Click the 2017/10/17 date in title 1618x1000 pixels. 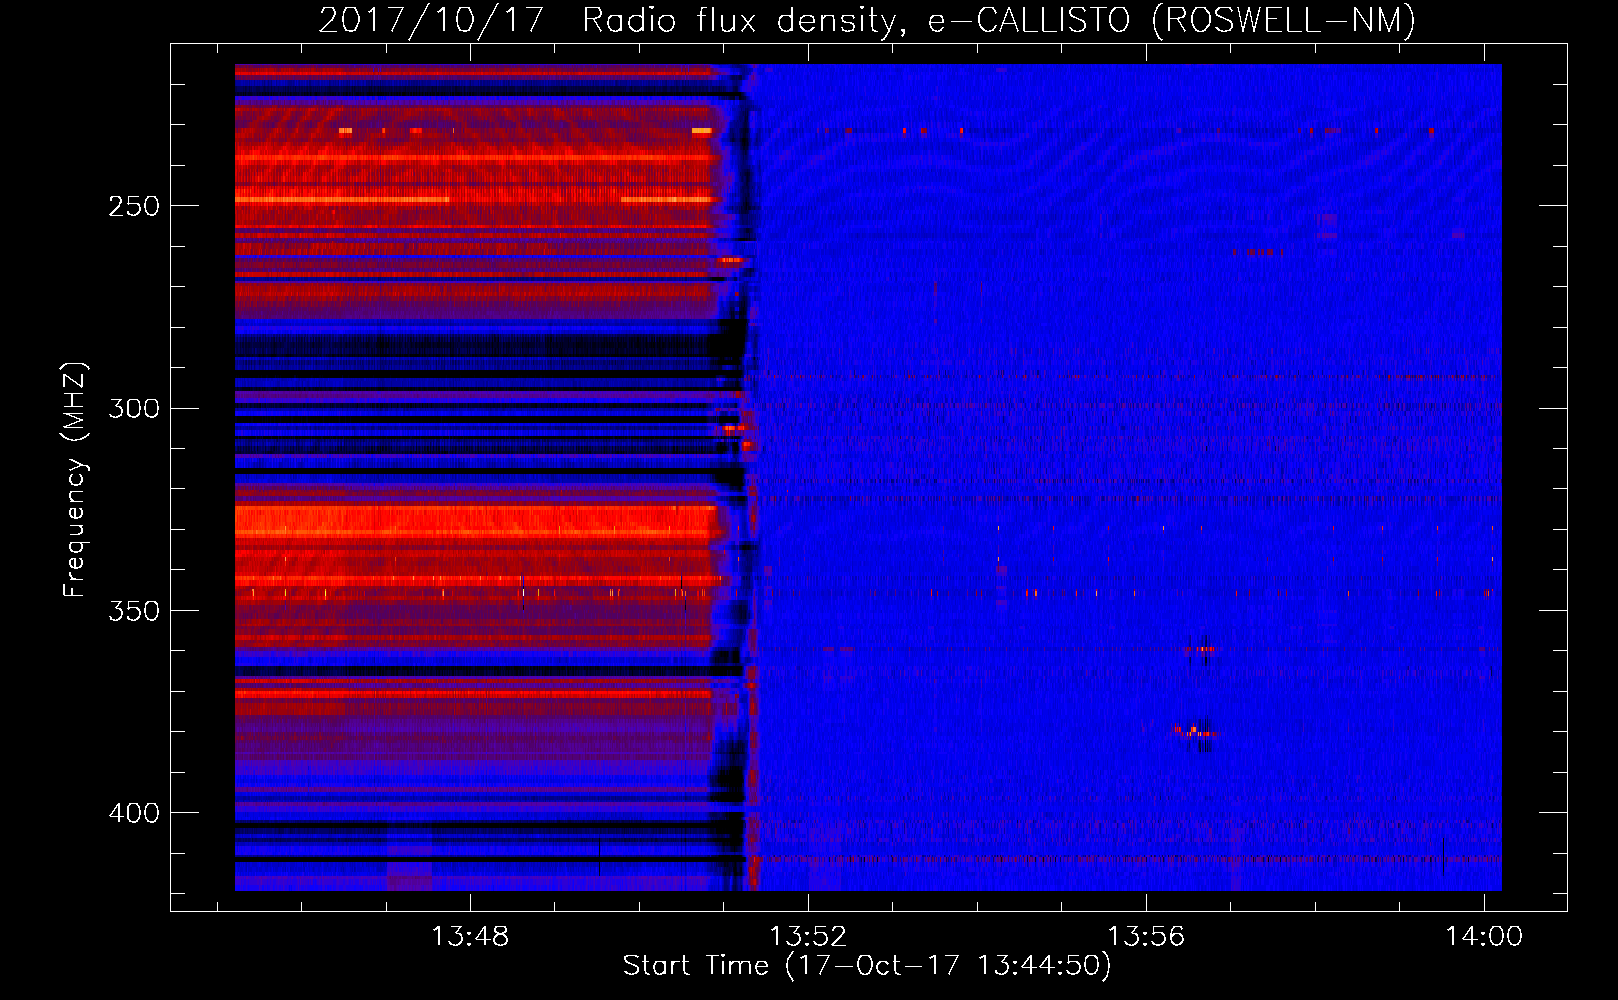click(431, 21)
